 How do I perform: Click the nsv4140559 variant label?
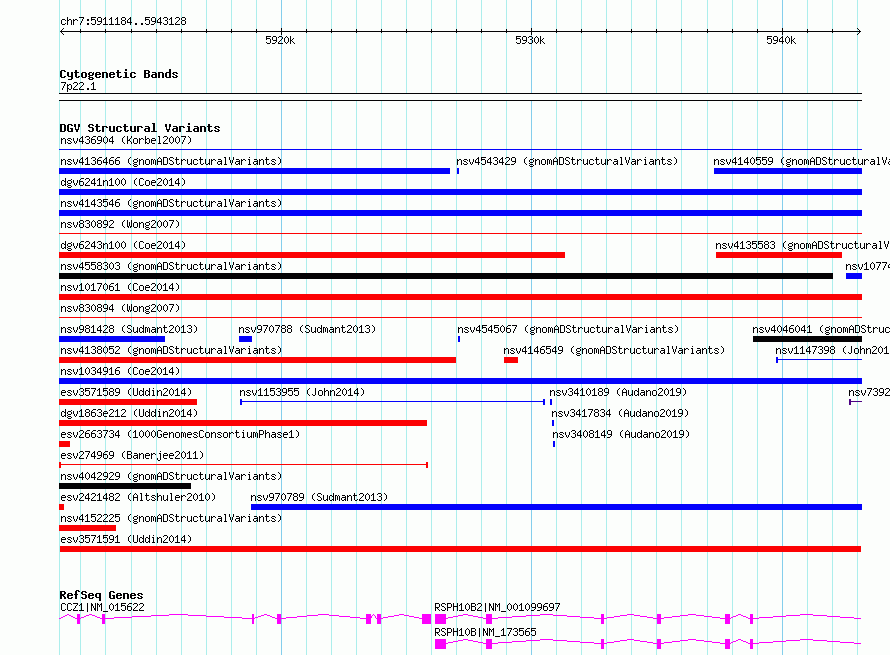tap(801, 161)
